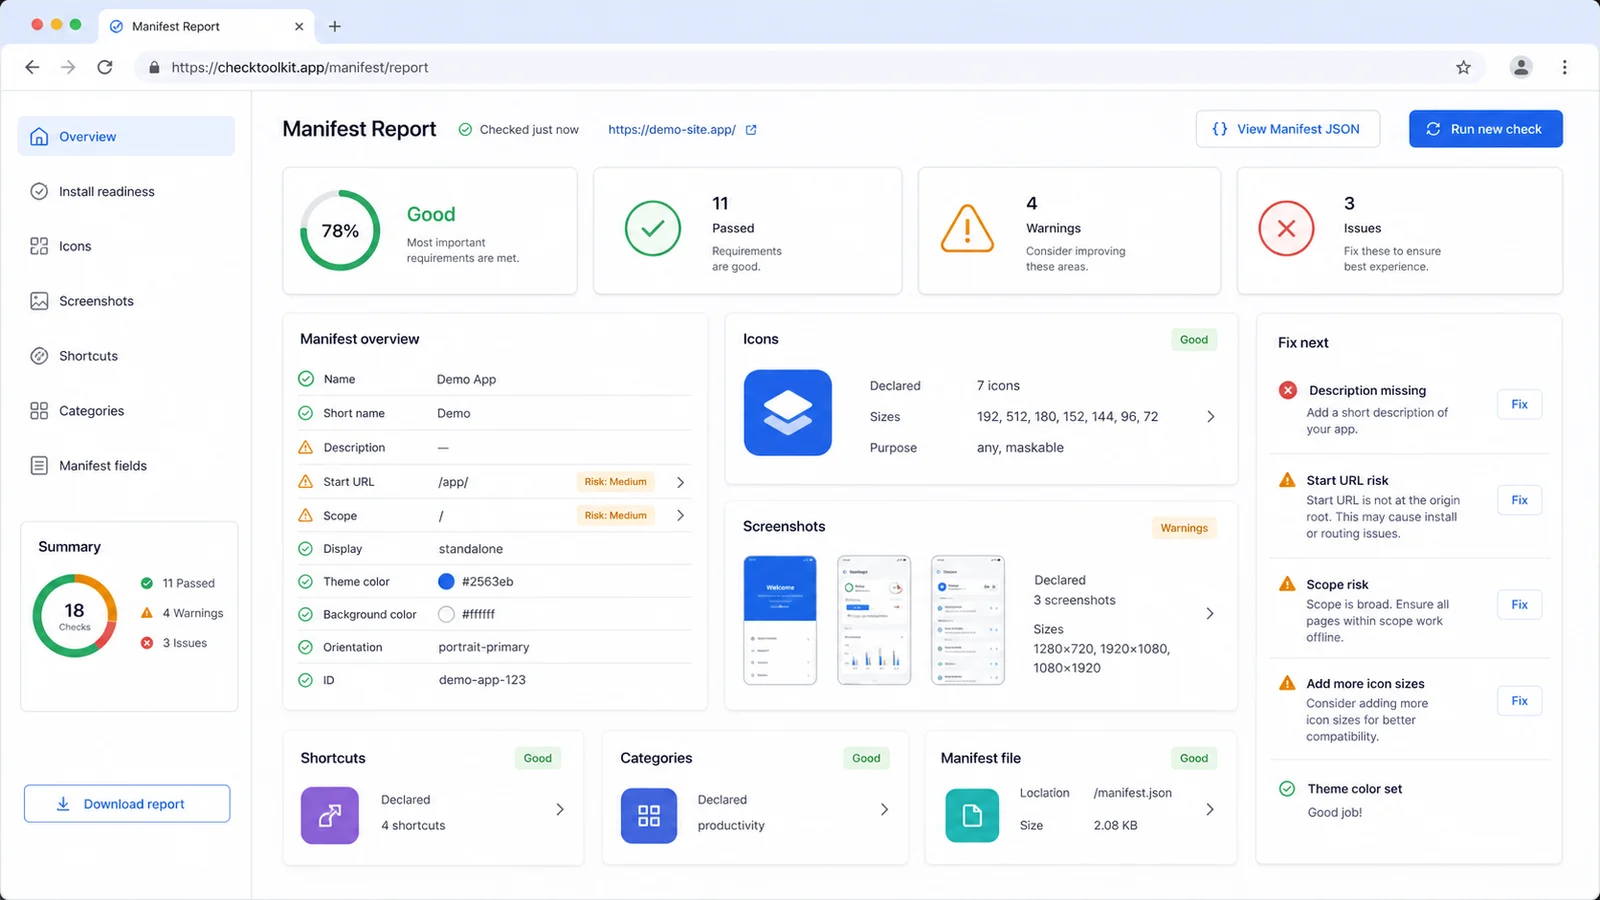
Task: Click the blue Categories grid icon
Action: (649, 816)
